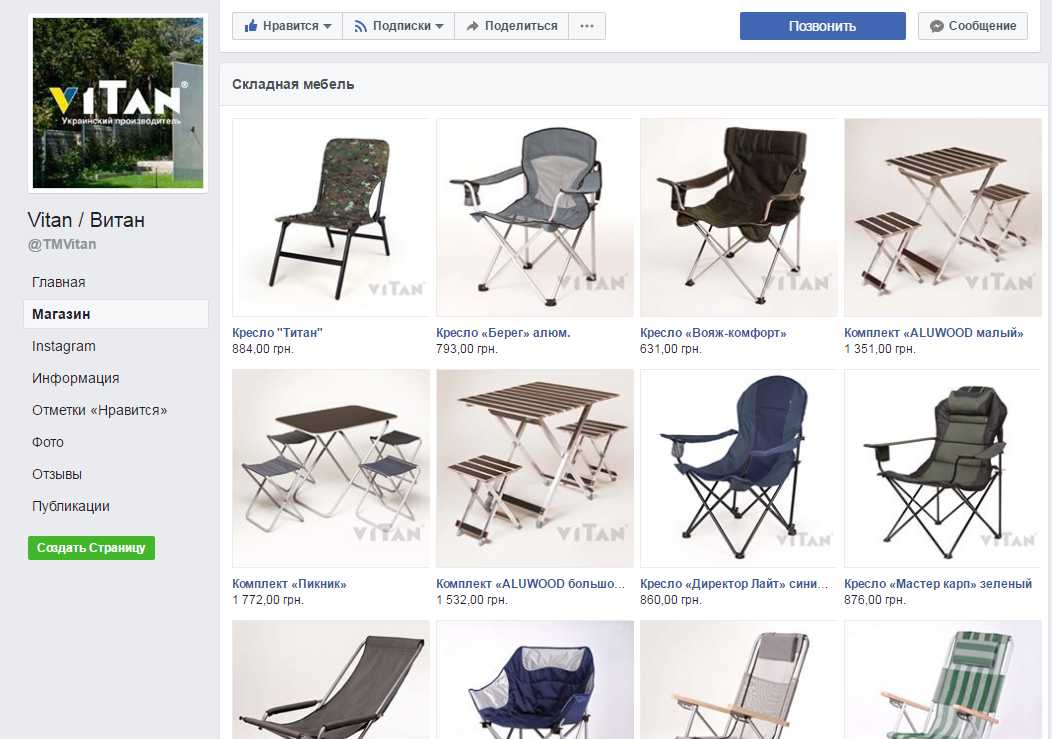1052x739 pixels.
Task: Click the green Создать Страницу button
Action: pos(91,548)
